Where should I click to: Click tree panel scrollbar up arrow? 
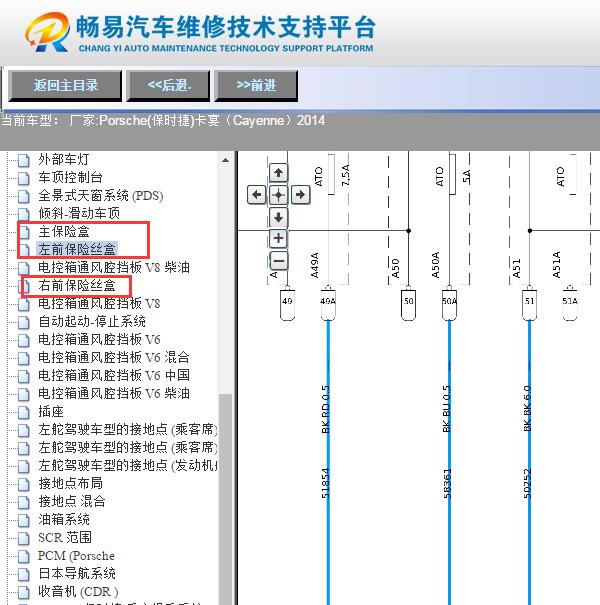click(225, 160)
